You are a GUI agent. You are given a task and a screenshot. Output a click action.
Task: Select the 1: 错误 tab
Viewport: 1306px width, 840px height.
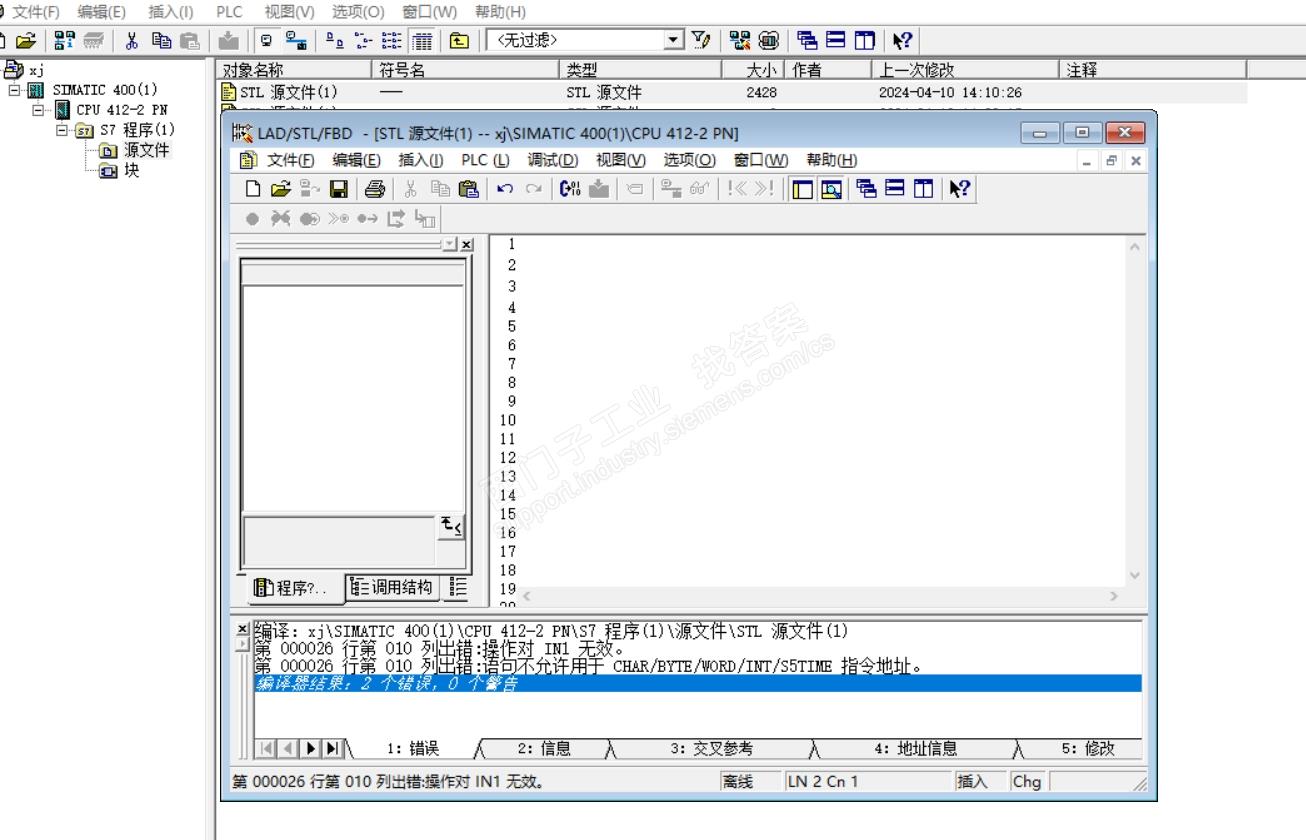pos(412,748)
